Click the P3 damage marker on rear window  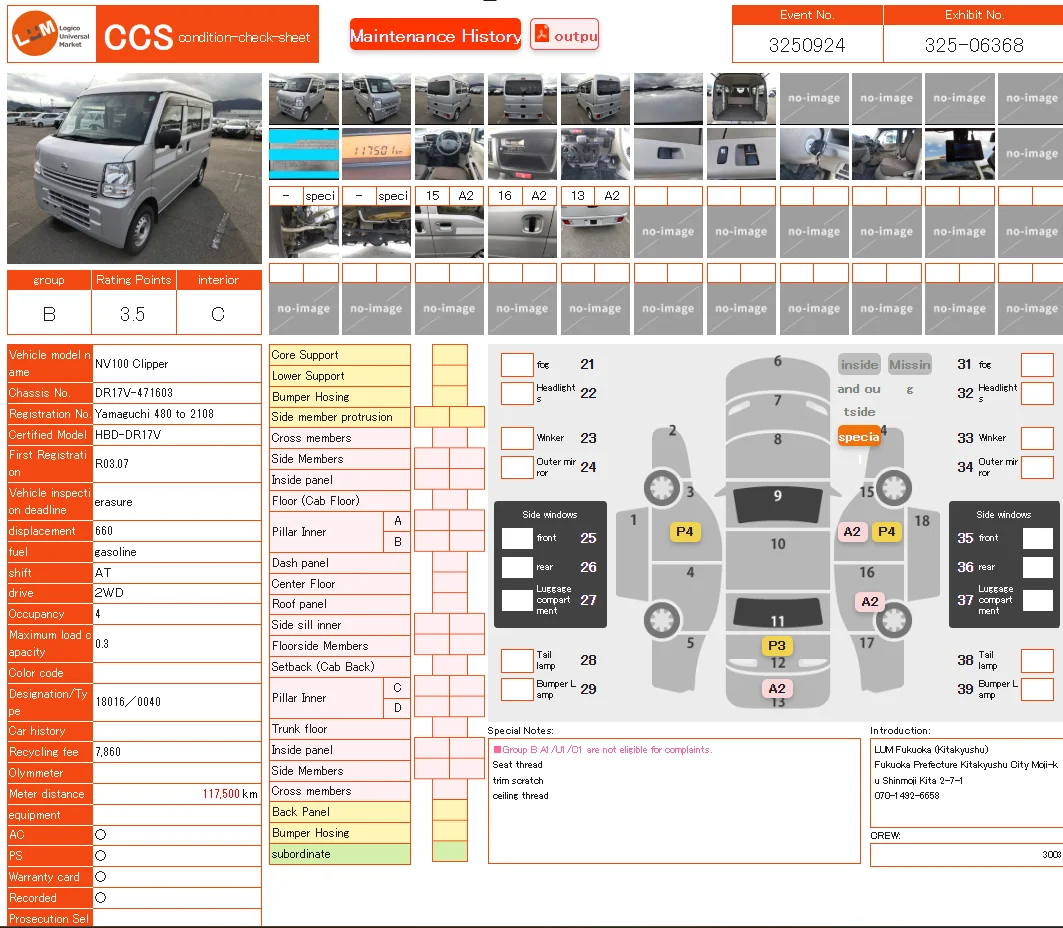click(x=777, y=646)
